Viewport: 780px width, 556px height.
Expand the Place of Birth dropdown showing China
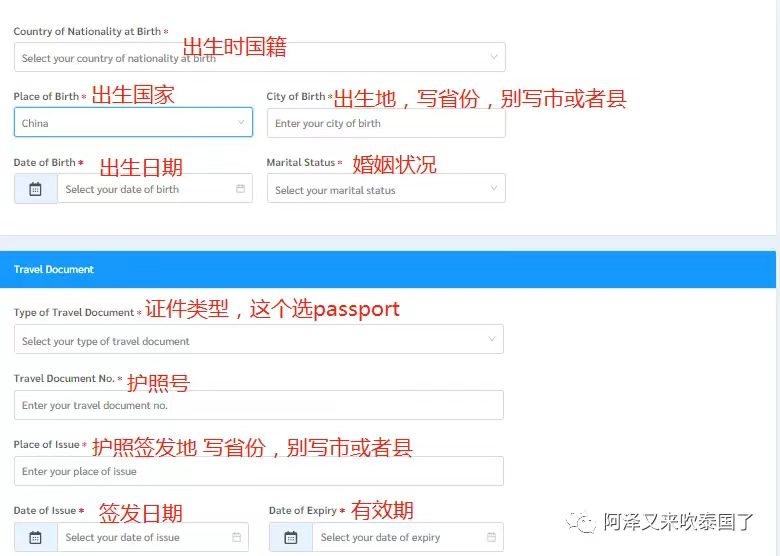[132, 123]
